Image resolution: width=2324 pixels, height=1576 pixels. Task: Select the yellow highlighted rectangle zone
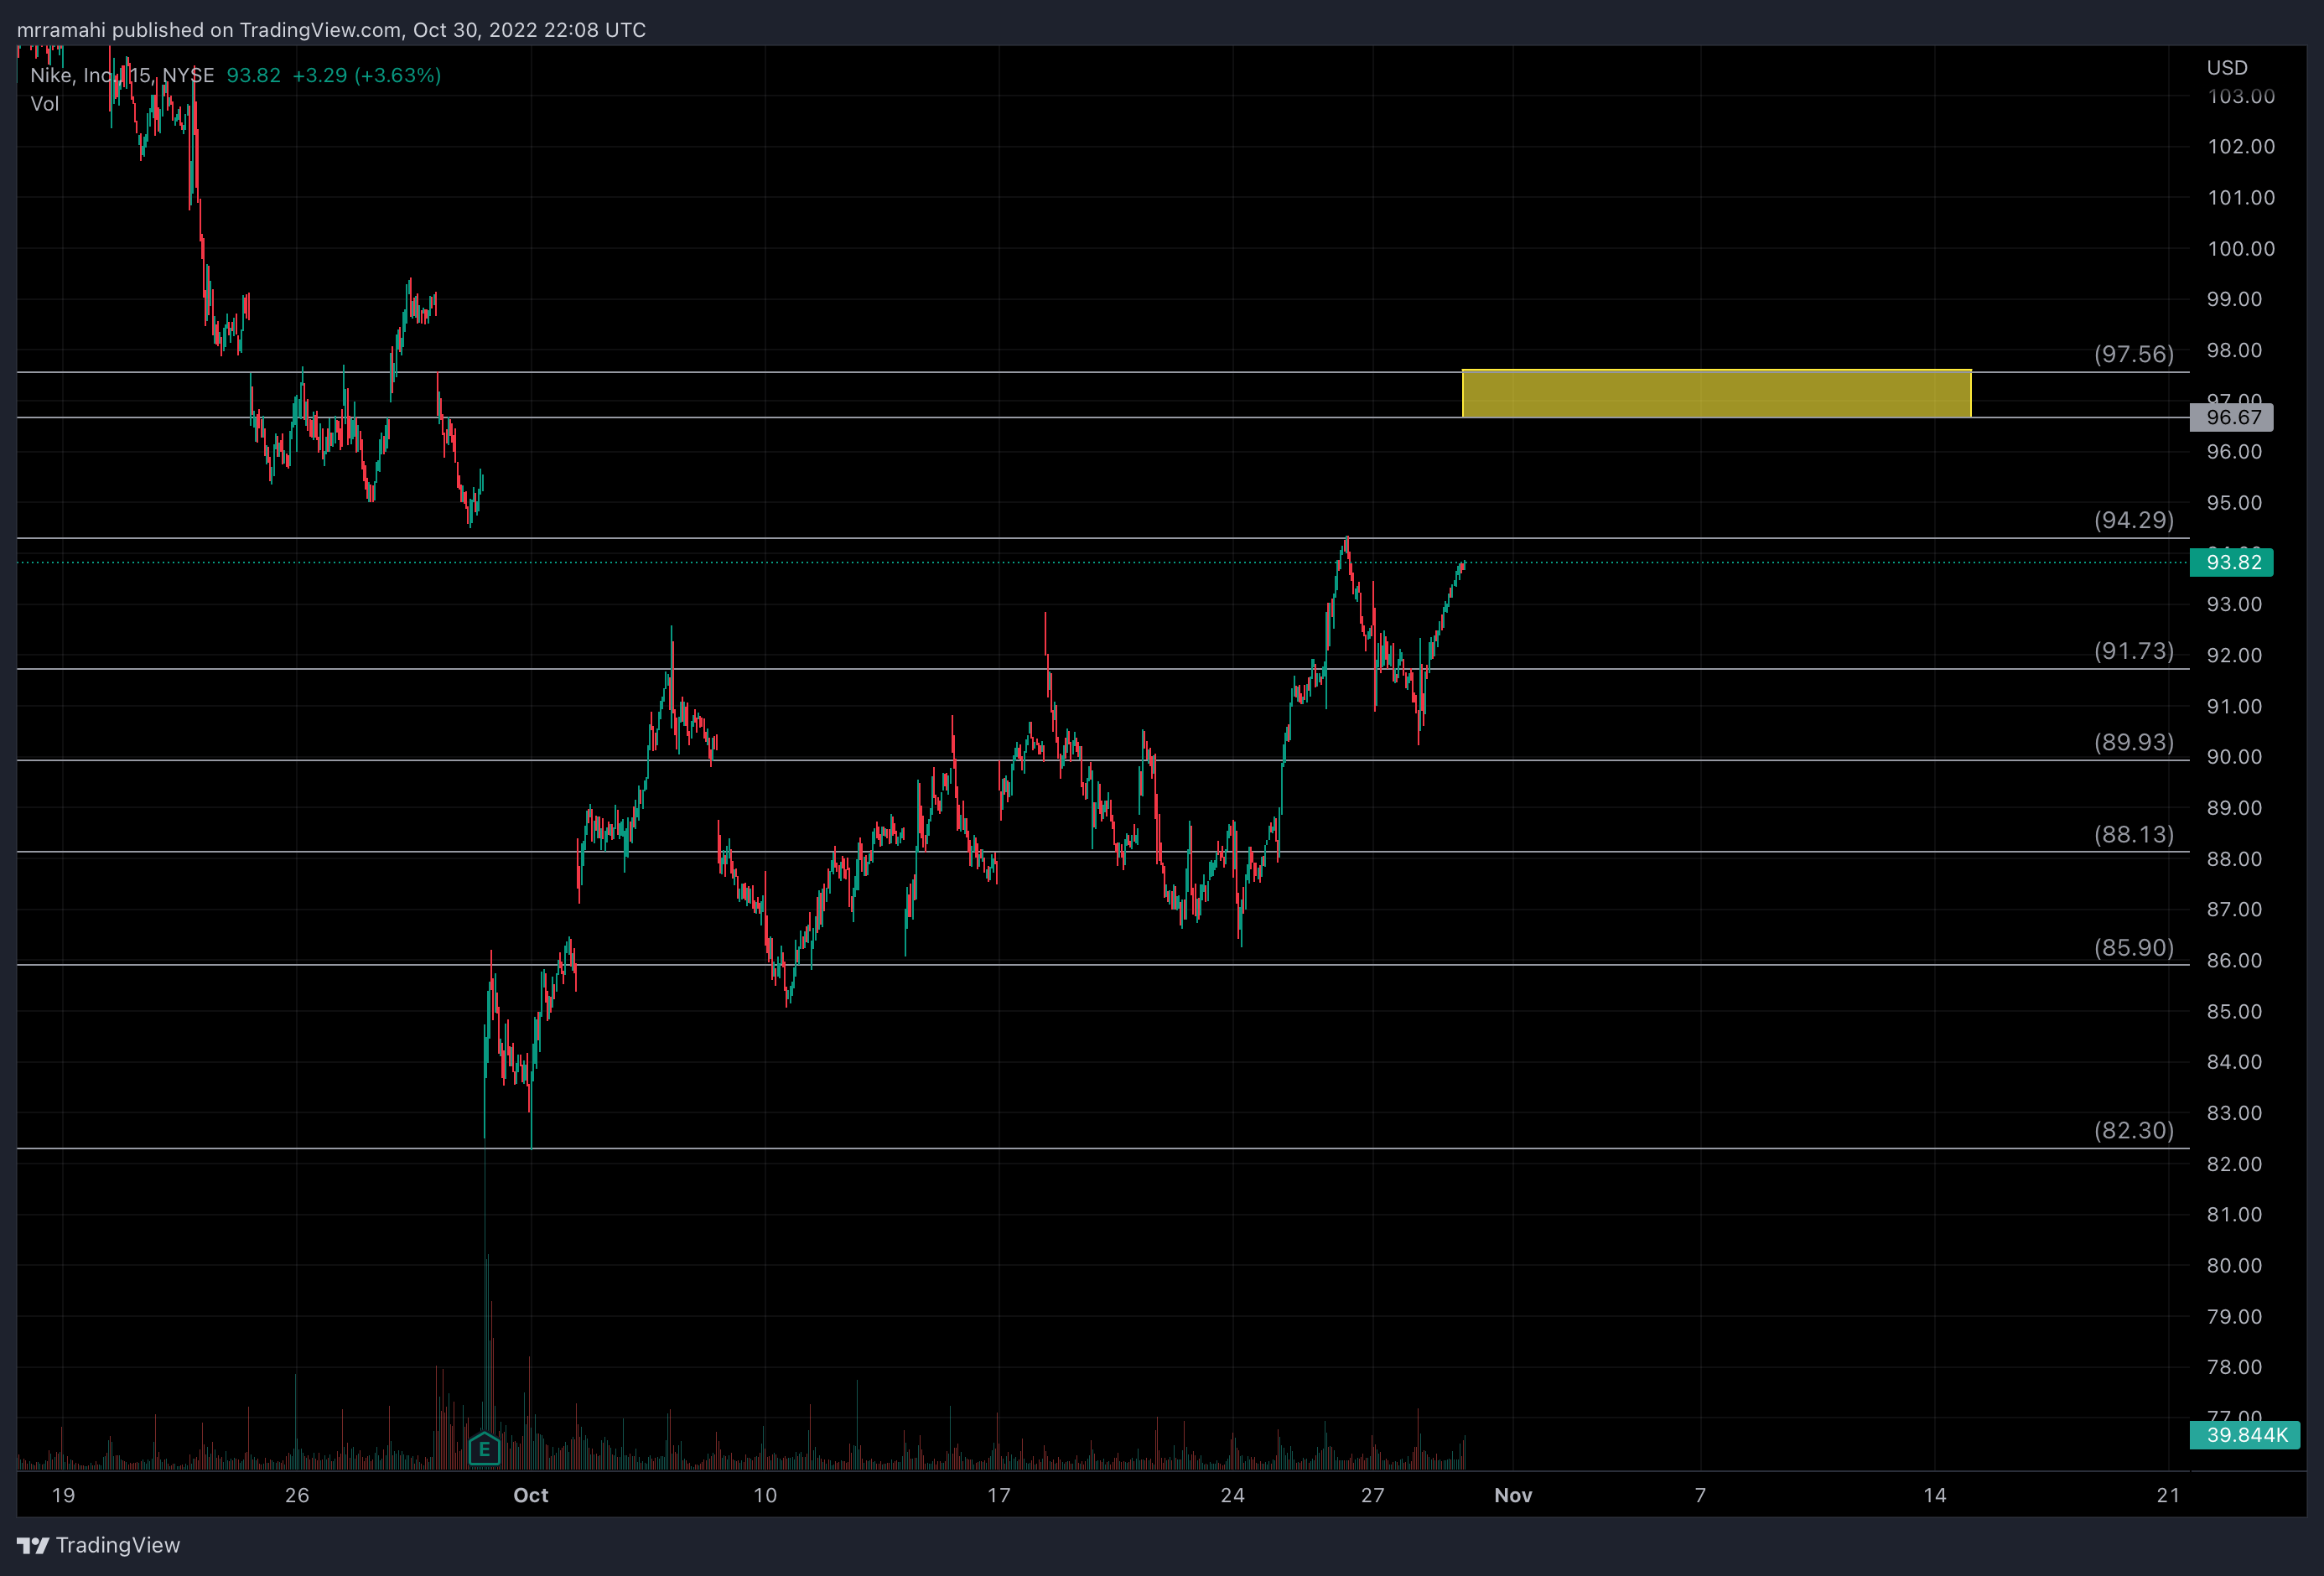point(1716,394)
